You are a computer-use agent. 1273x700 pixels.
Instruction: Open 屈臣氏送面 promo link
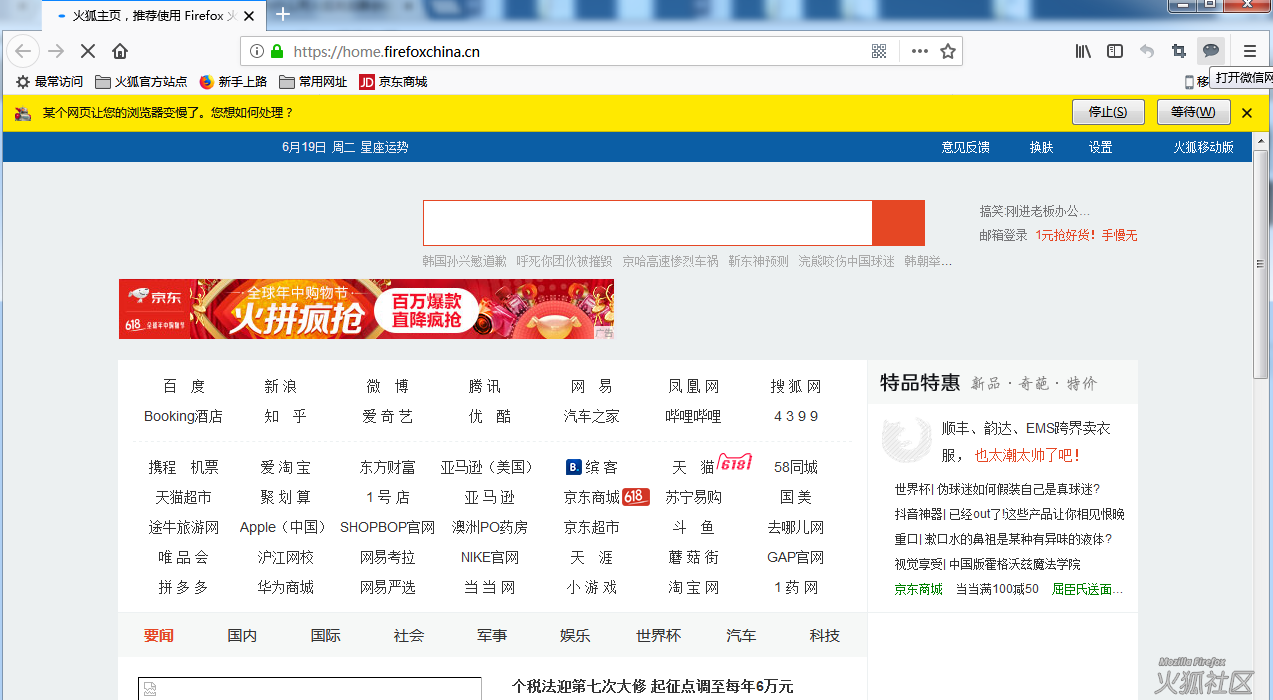tap(1087, 589)
